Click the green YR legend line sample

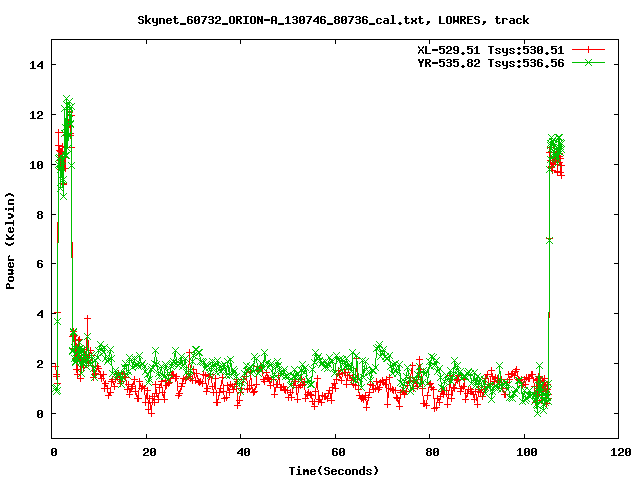(588, 62)
